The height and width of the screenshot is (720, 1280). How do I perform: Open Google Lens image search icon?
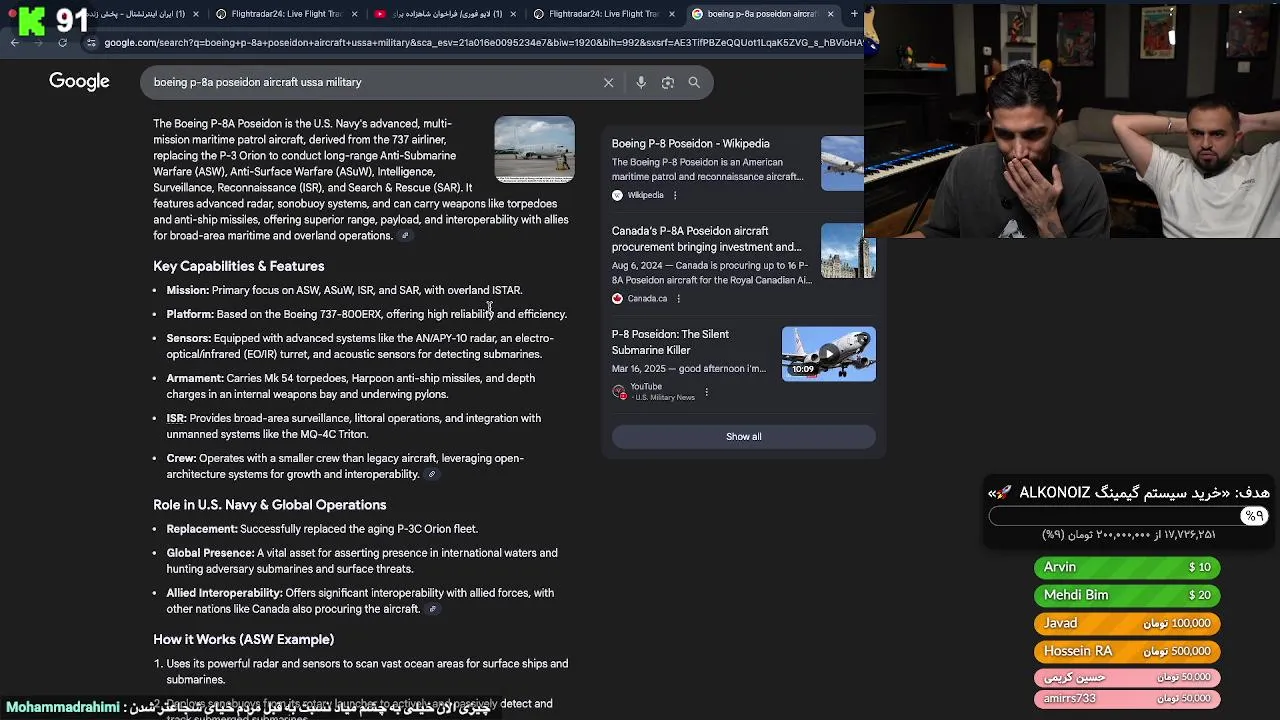pyautogui.click(x=668, y=82)
